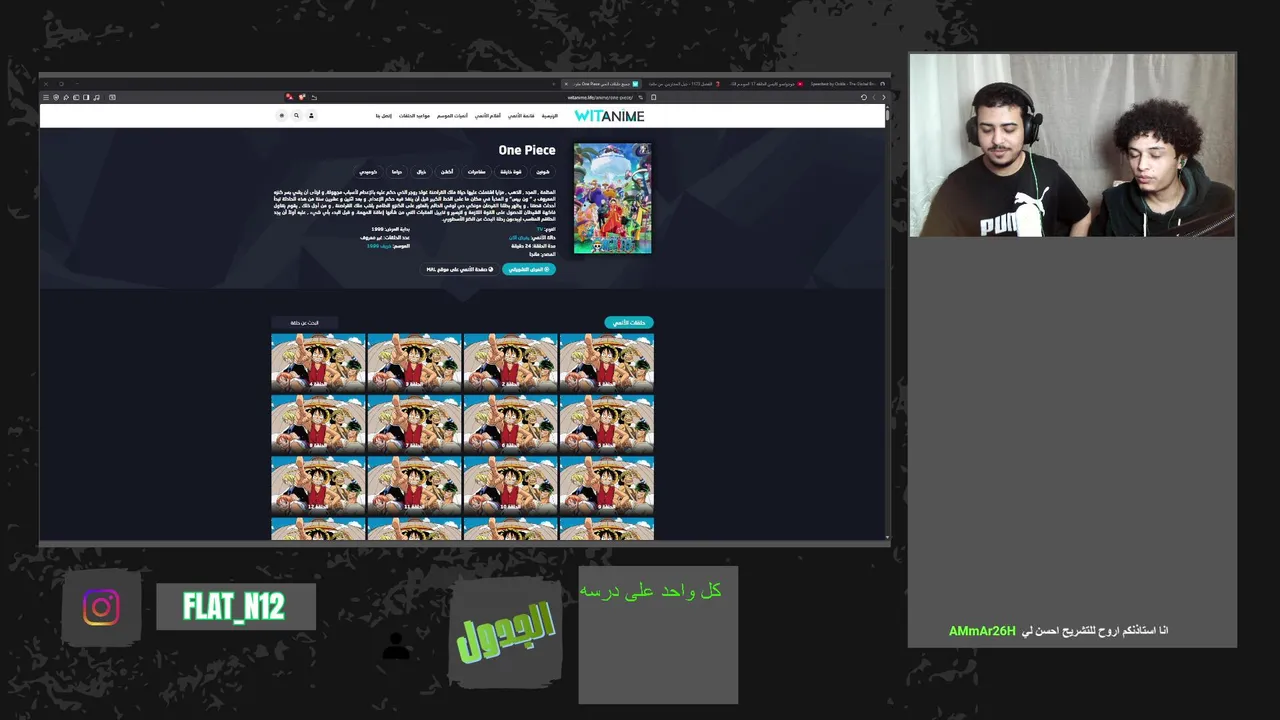Click the music note icon in browser toolbar
This screenshot has height=720, width=1280.
tap(96, 97)
